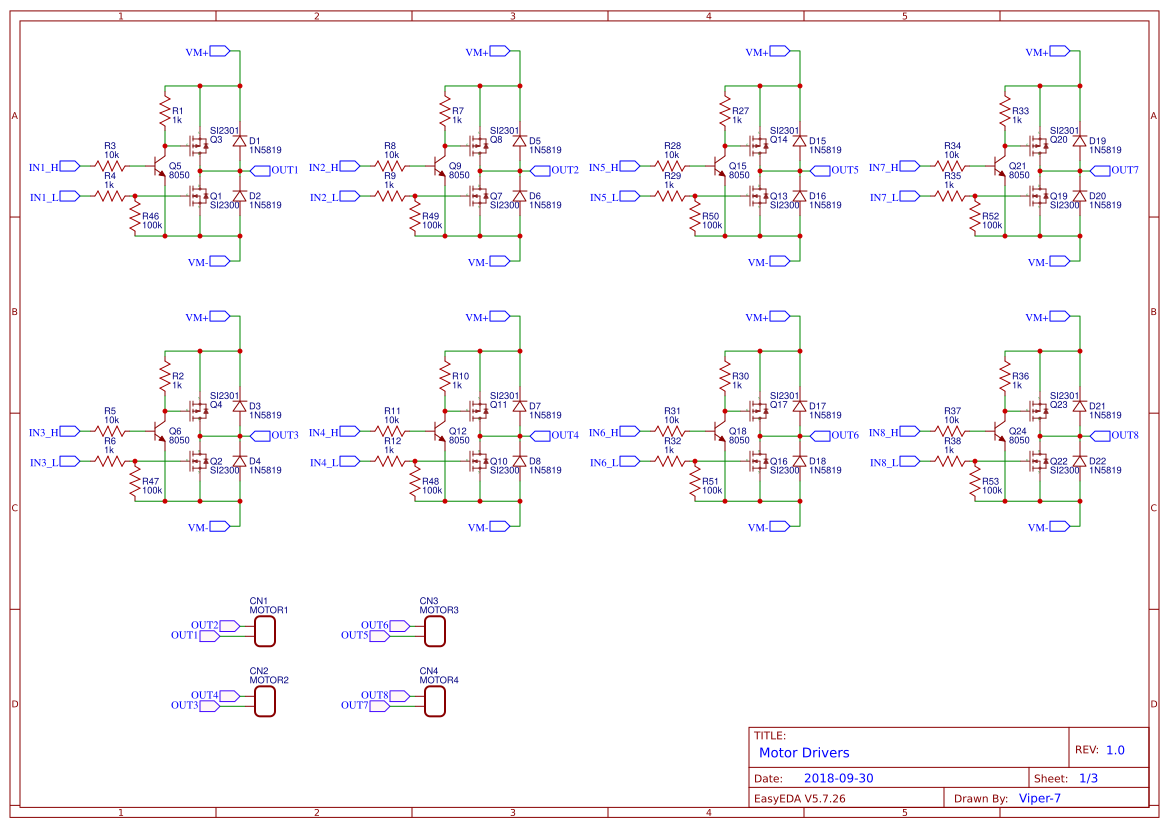This screenshot has height=828, width=1169.
Task: Select diode D22 near Q22
Action: pos(1080,462)
